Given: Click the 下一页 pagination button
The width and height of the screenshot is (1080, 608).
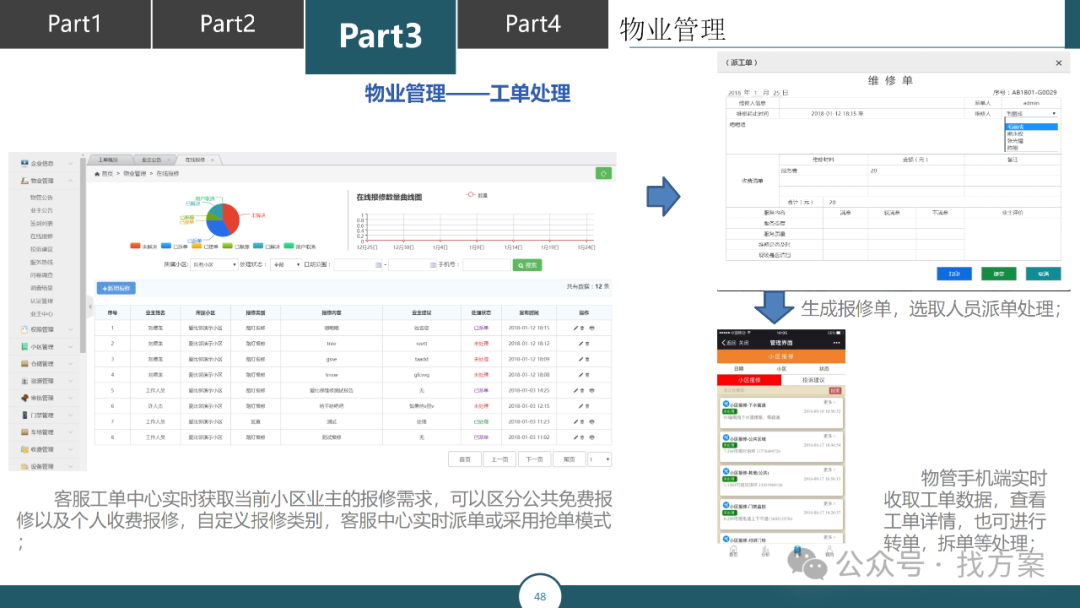Looking at the screenshot, I should coord(534,459).
